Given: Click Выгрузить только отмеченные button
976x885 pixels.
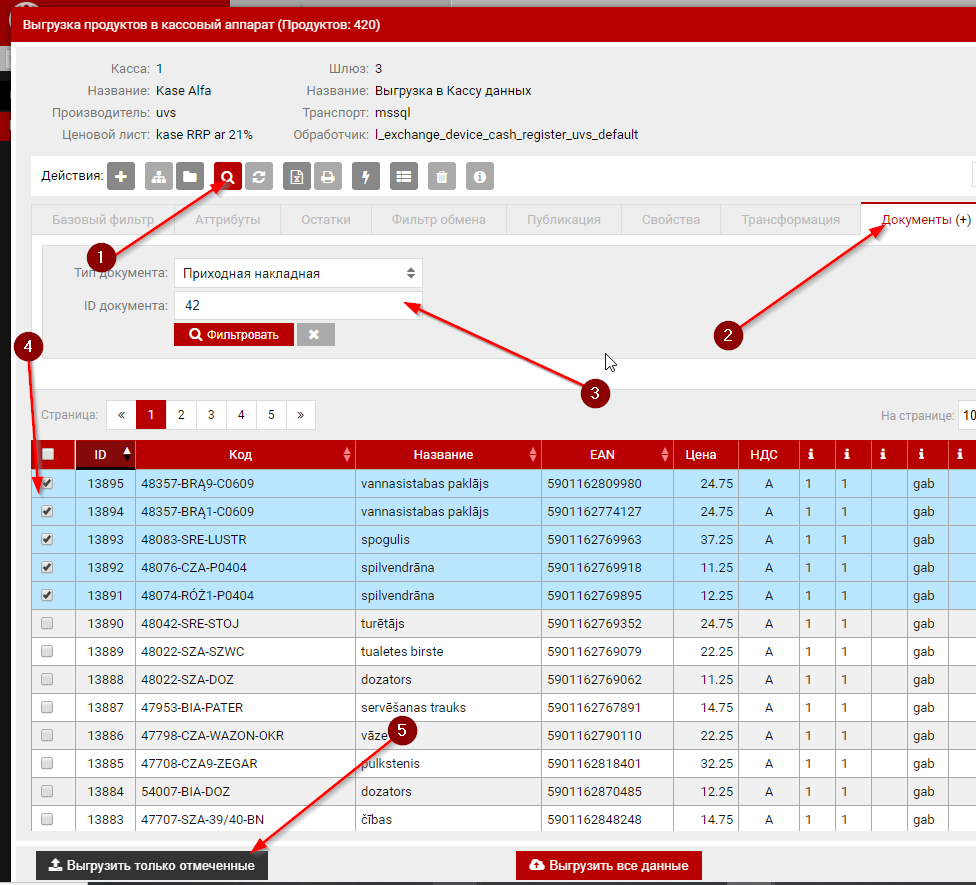Looking at the screenshot, I should coord(152,865).
